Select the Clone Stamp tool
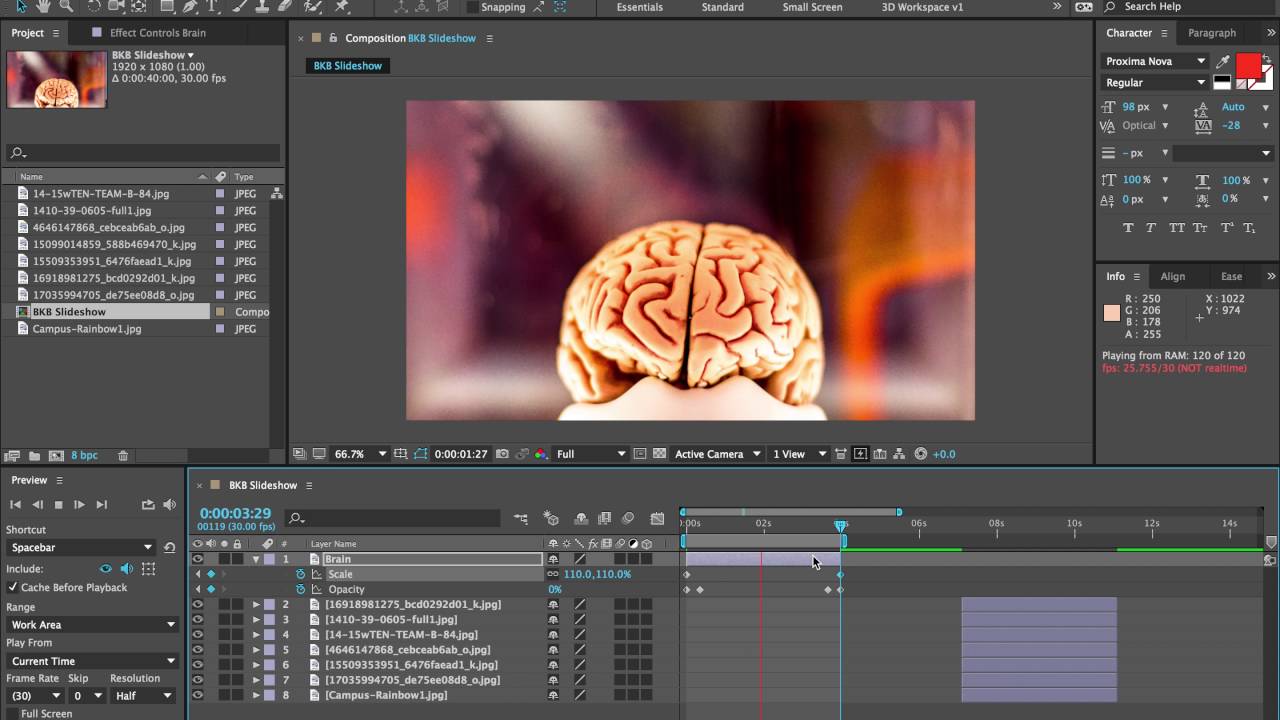Image resolution: width=1280 pixels, height=720 pixels. pyautogui.click(x=261, y=6)
